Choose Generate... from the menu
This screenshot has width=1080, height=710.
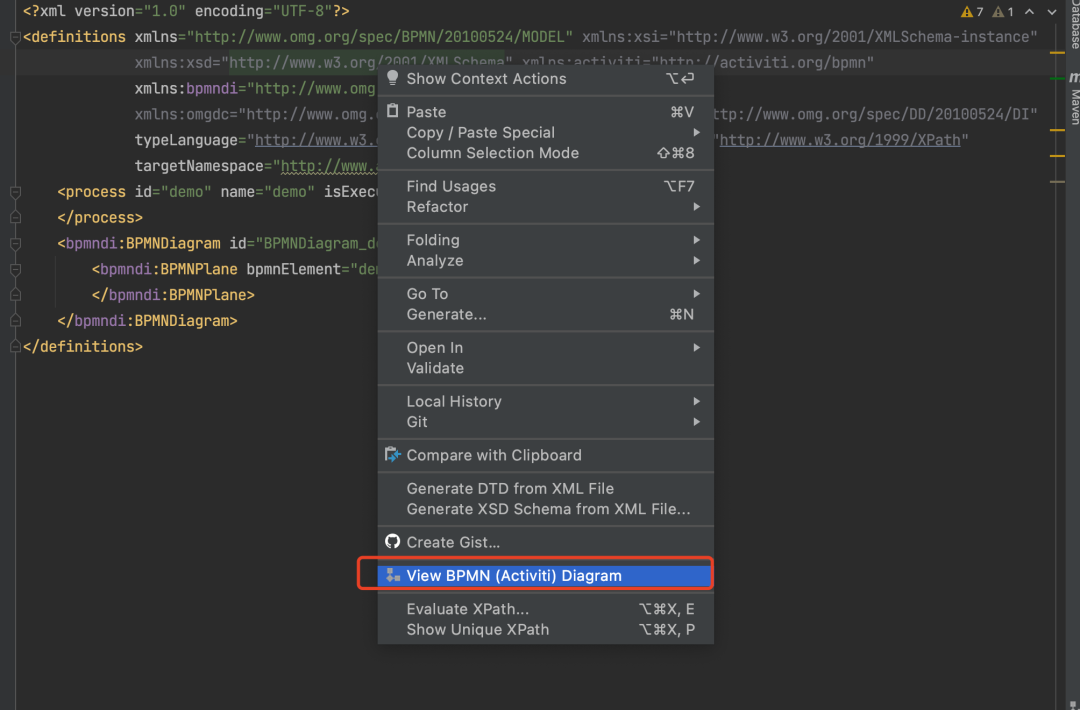tap(546, 314)
